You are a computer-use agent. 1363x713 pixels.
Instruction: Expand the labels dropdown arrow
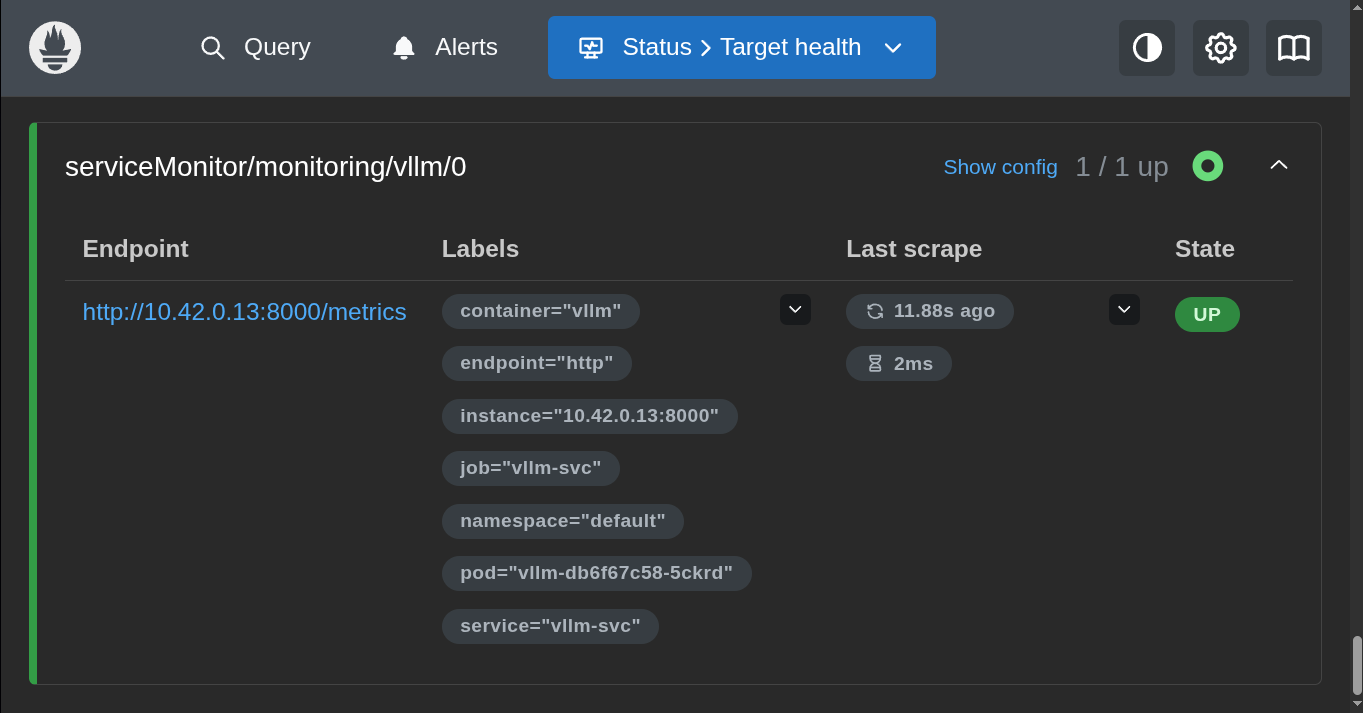pyautogui.click(x=796, y=310)
